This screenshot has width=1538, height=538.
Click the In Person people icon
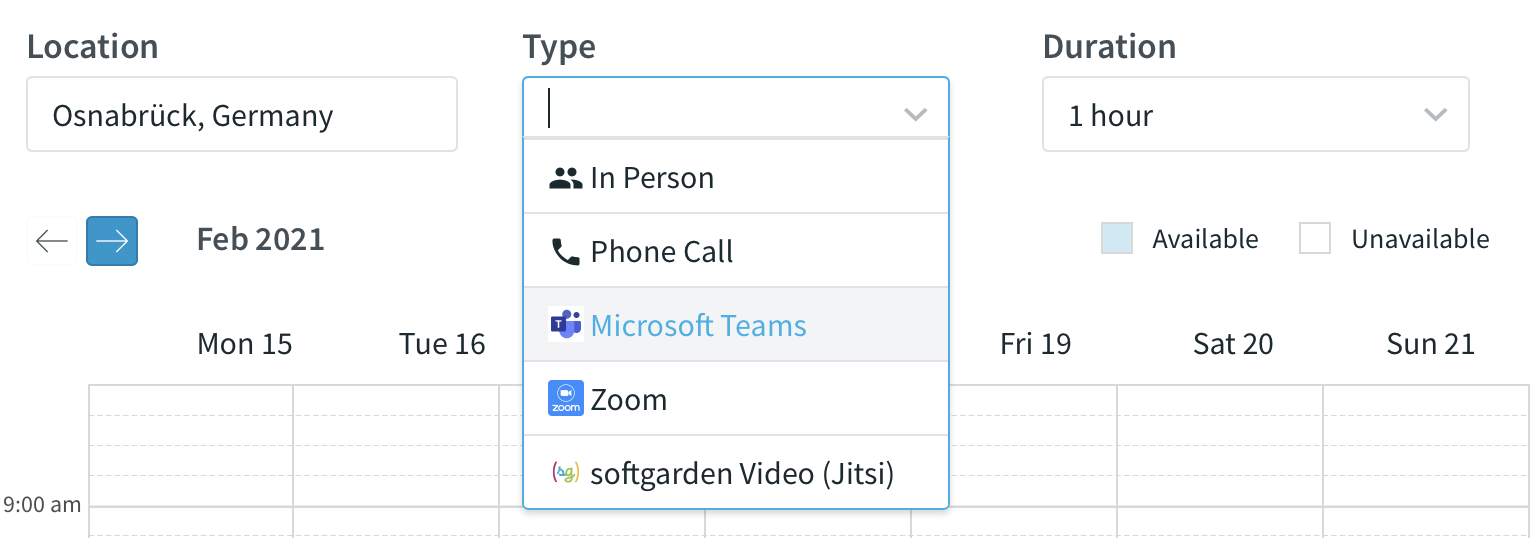(x=566, y=178)
